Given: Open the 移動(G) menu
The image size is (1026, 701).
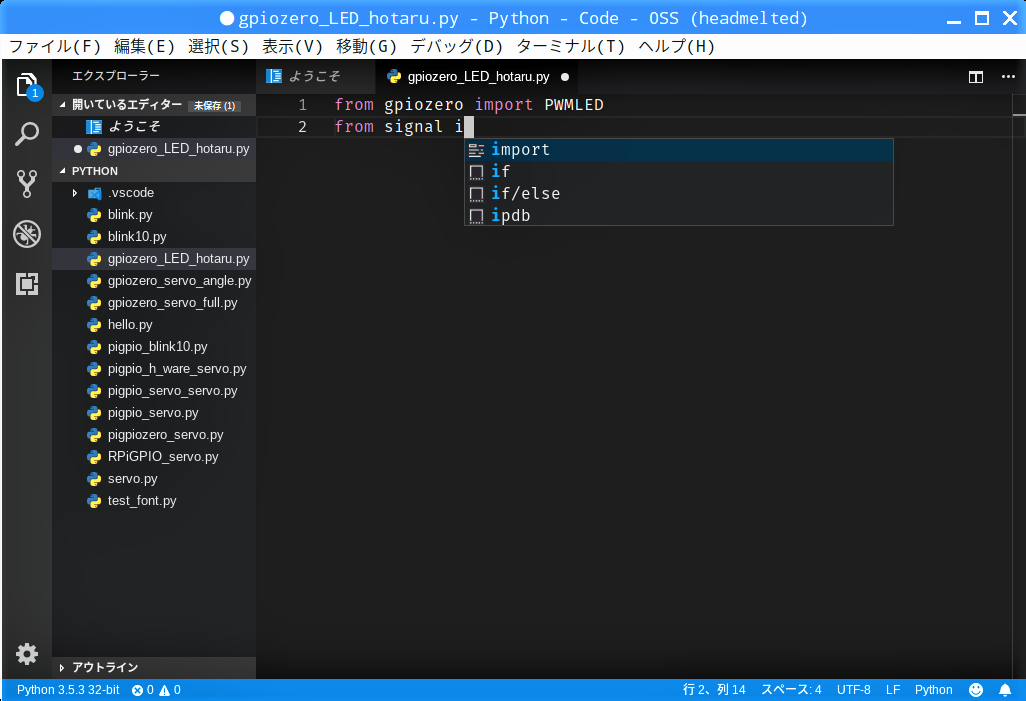Looking at the screenshot, I should coord(366,46).
